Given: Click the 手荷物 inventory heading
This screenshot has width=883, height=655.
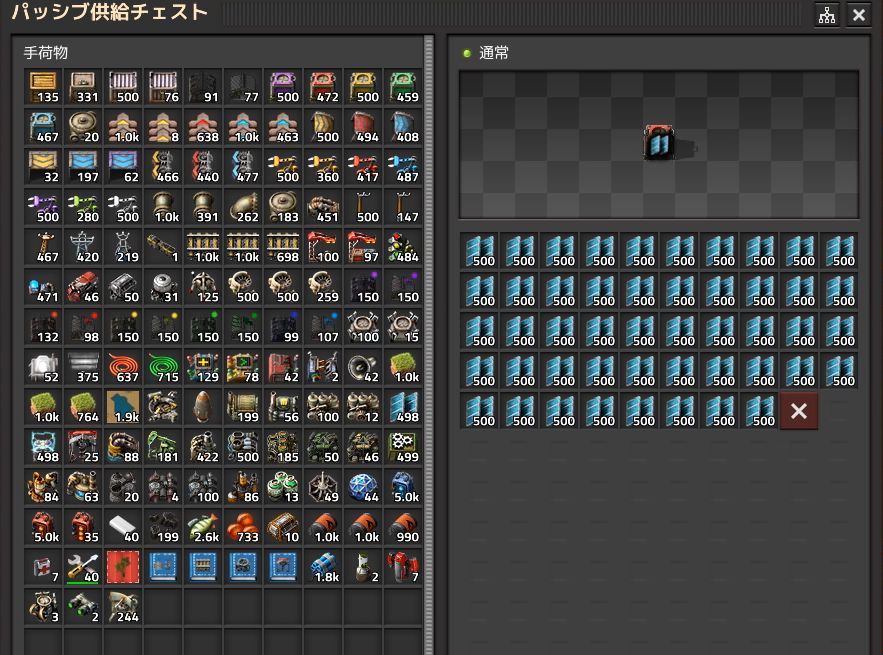Looking at the screenshot, I should [46, 53].
